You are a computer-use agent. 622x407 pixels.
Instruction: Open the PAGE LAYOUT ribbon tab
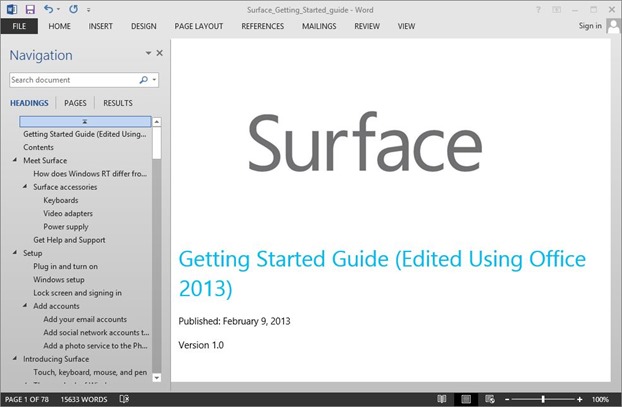(x=199, y=26)
